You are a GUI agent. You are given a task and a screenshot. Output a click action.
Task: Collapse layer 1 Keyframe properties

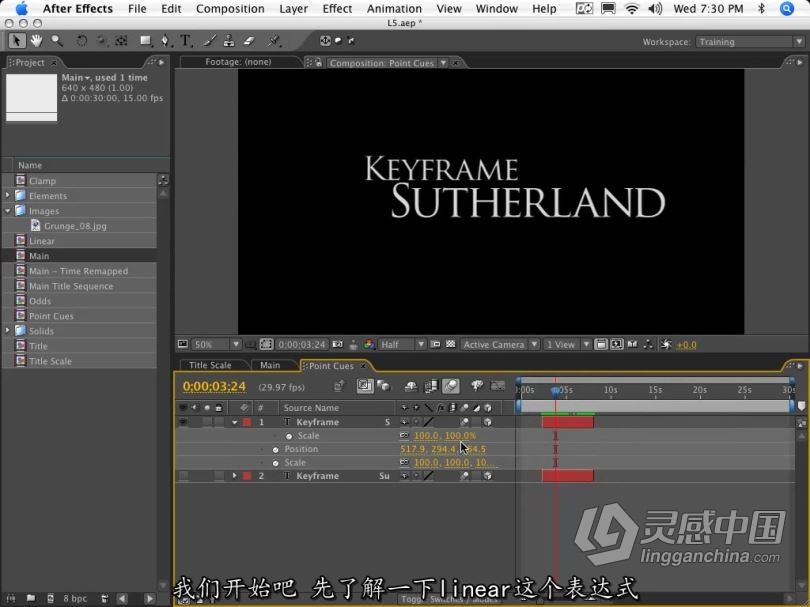pyautogui.click(x=235, y=423)
